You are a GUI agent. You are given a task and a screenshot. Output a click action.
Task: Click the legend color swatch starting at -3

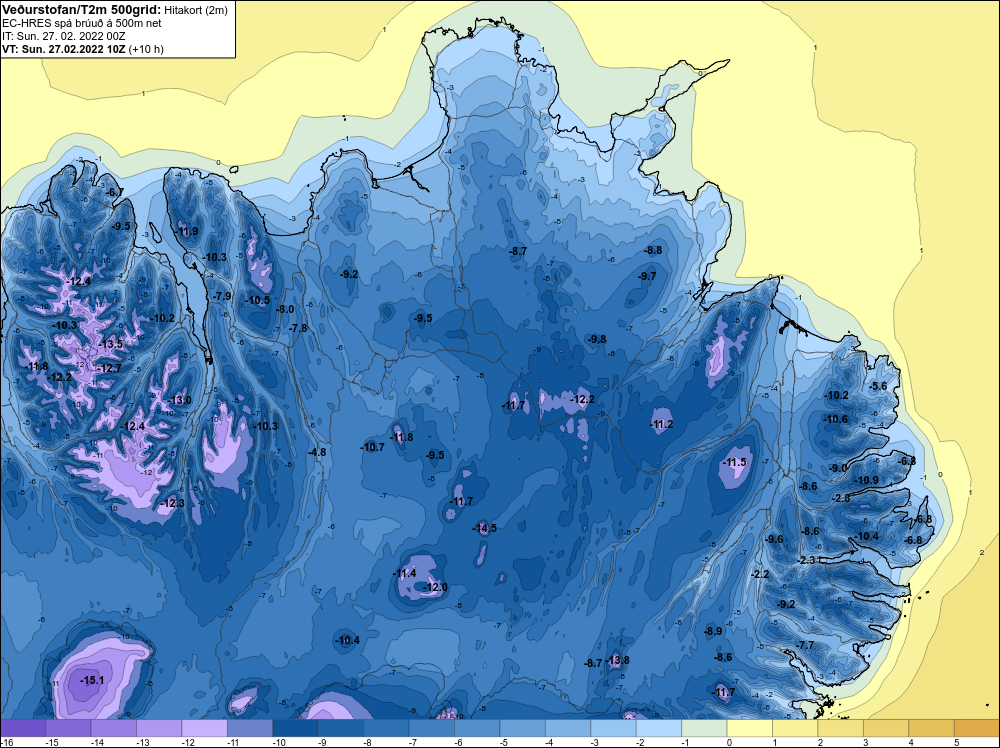(x=614, y=728)
